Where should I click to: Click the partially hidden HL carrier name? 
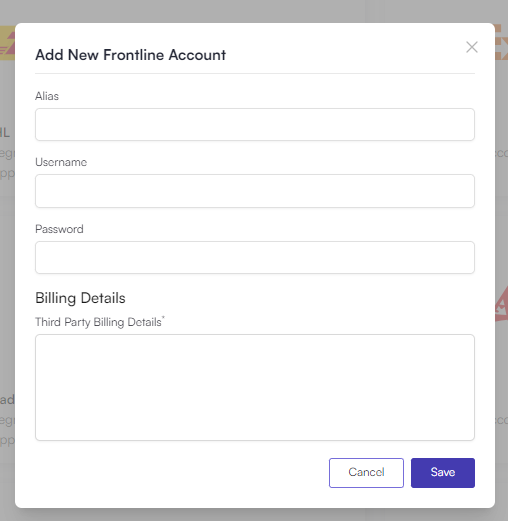(5, 133)
